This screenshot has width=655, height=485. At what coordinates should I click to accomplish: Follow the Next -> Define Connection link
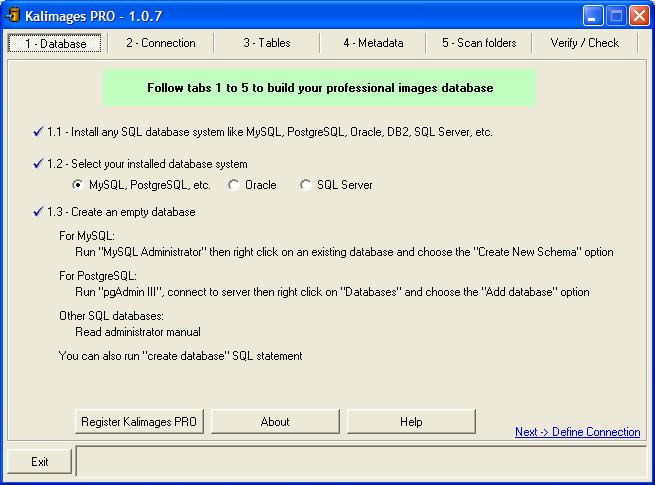(577, 432)
